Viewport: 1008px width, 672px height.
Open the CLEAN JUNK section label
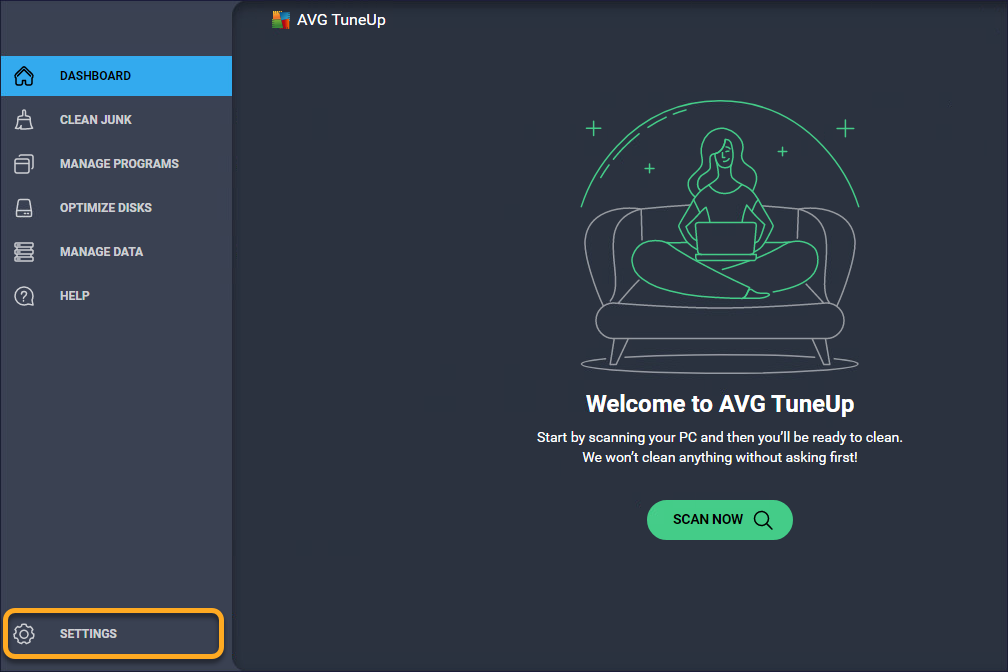point(96,120)
